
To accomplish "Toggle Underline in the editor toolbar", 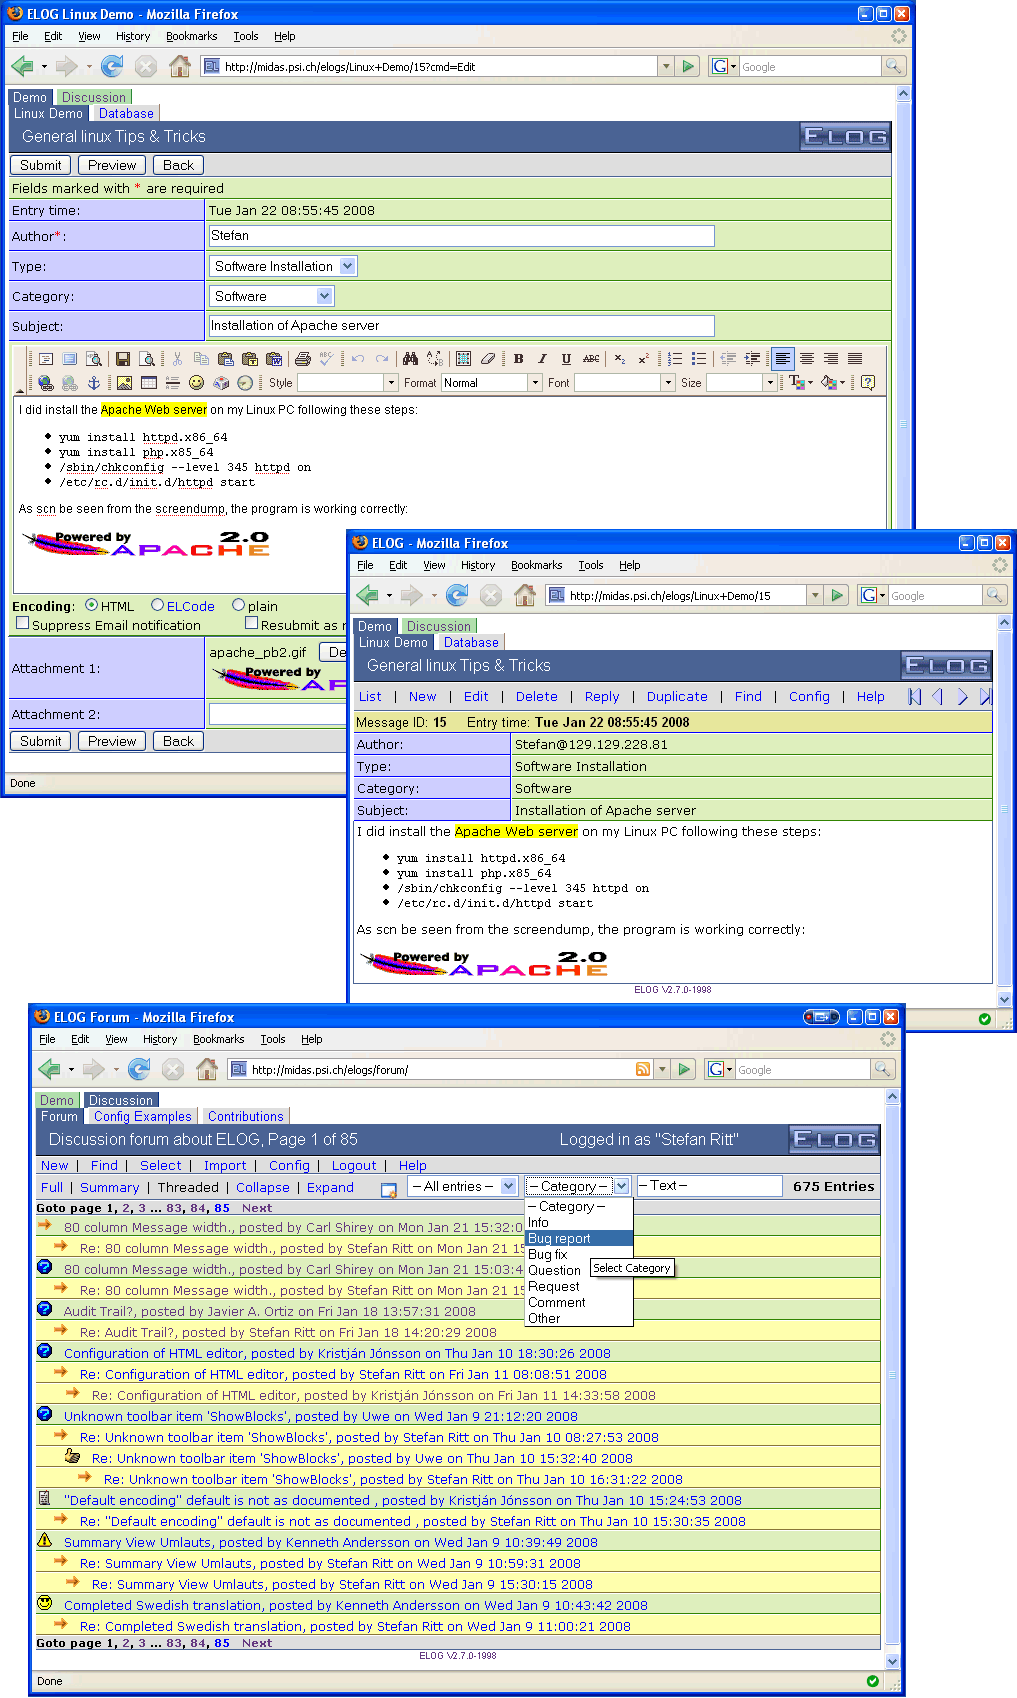I will click(x=566, y=359).
